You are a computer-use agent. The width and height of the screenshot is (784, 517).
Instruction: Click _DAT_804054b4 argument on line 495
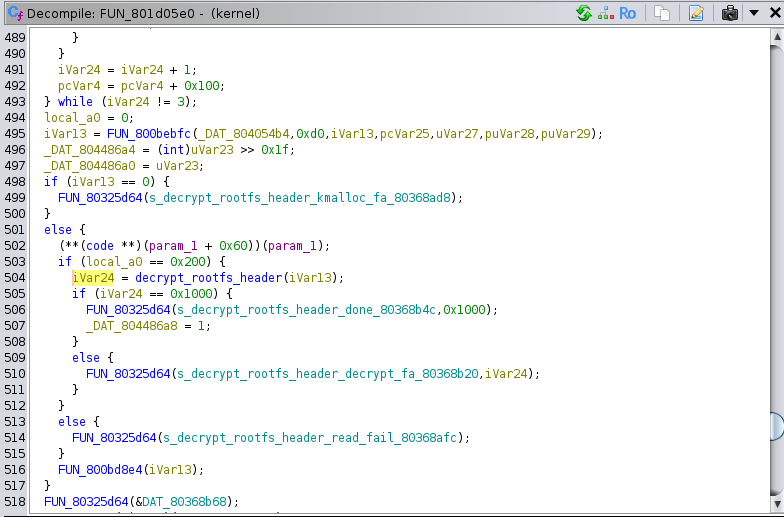pos(244,134)
